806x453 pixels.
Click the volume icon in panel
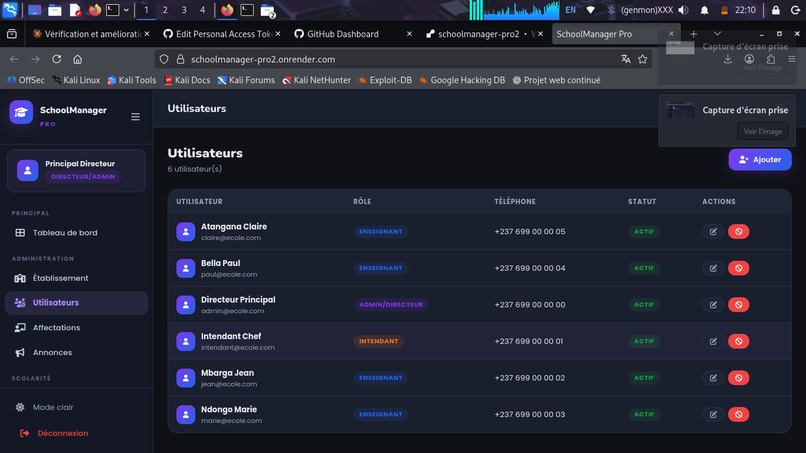(683, 10)
